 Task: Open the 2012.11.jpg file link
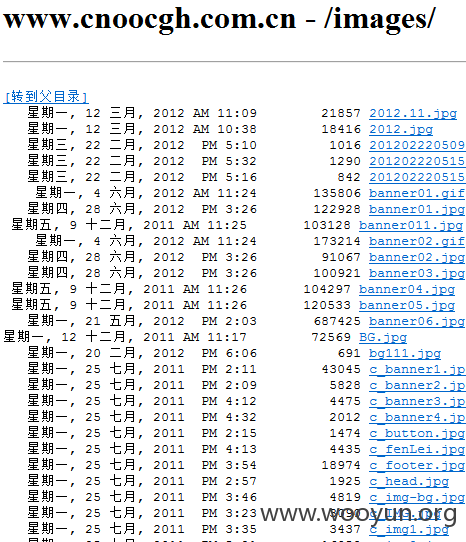coord(413,113)
